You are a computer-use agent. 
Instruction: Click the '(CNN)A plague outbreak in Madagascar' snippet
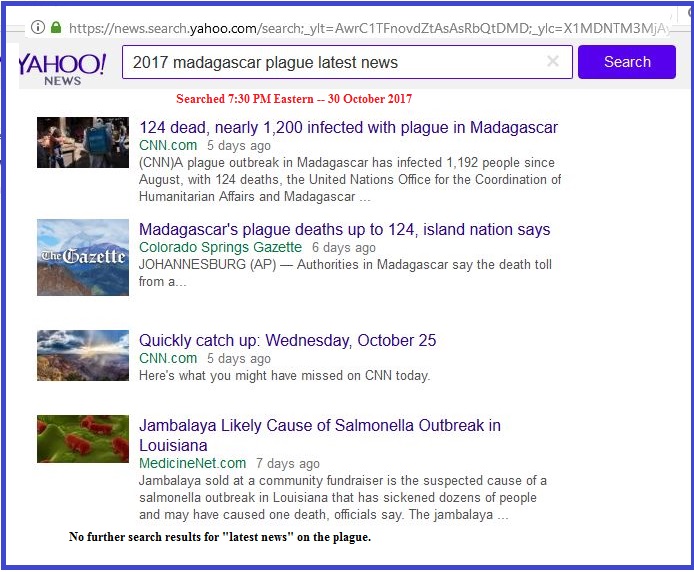350,179
